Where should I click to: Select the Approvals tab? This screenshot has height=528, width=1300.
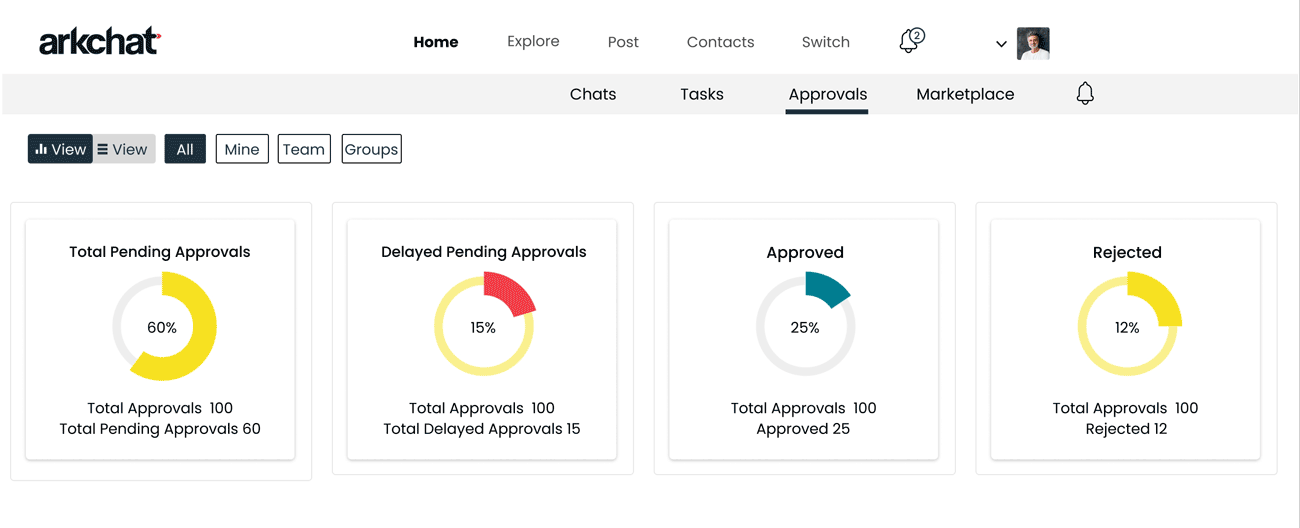827,94
